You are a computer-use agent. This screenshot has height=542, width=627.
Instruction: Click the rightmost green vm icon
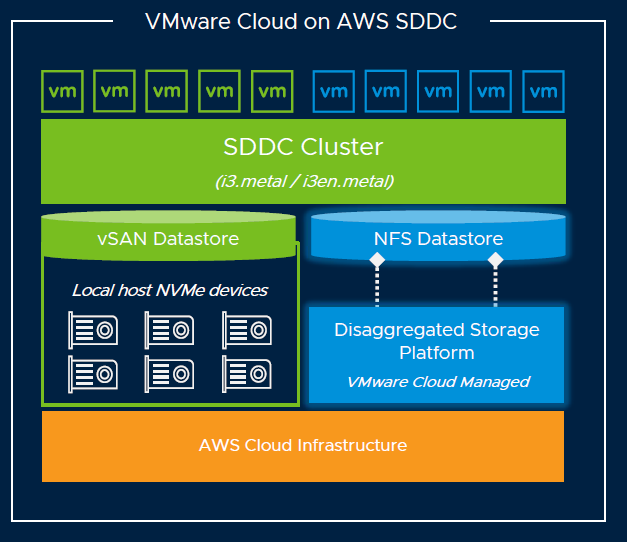tap(272, 91)
